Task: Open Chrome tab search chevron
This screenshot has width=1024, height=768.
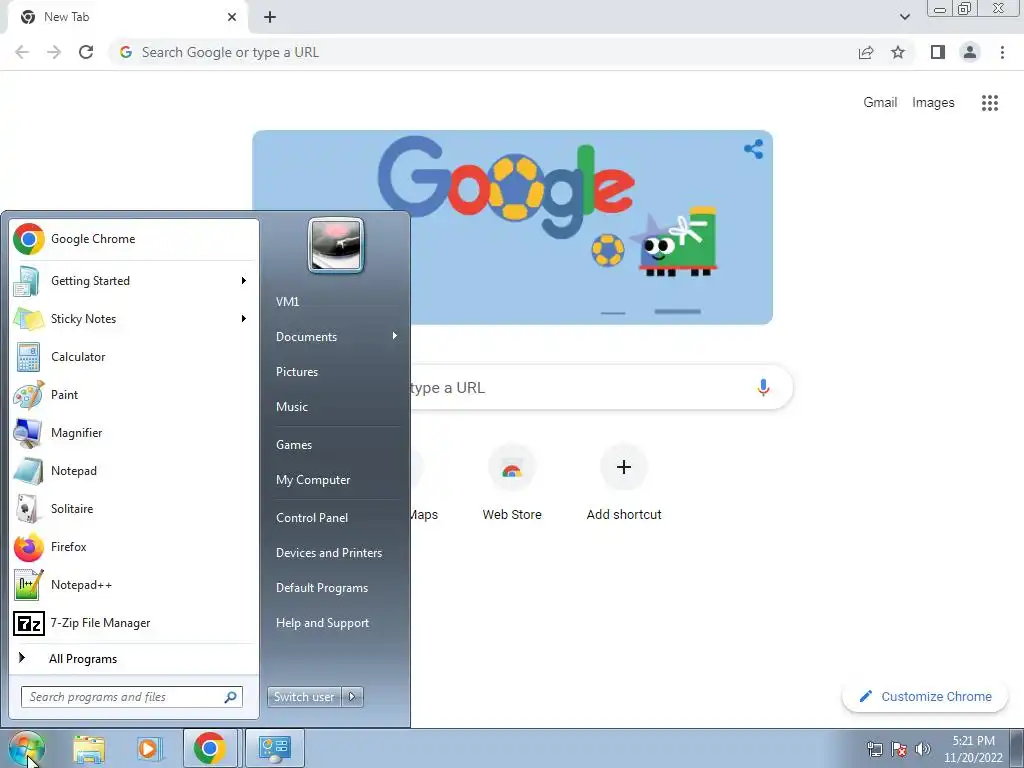Action: [904, 17]
